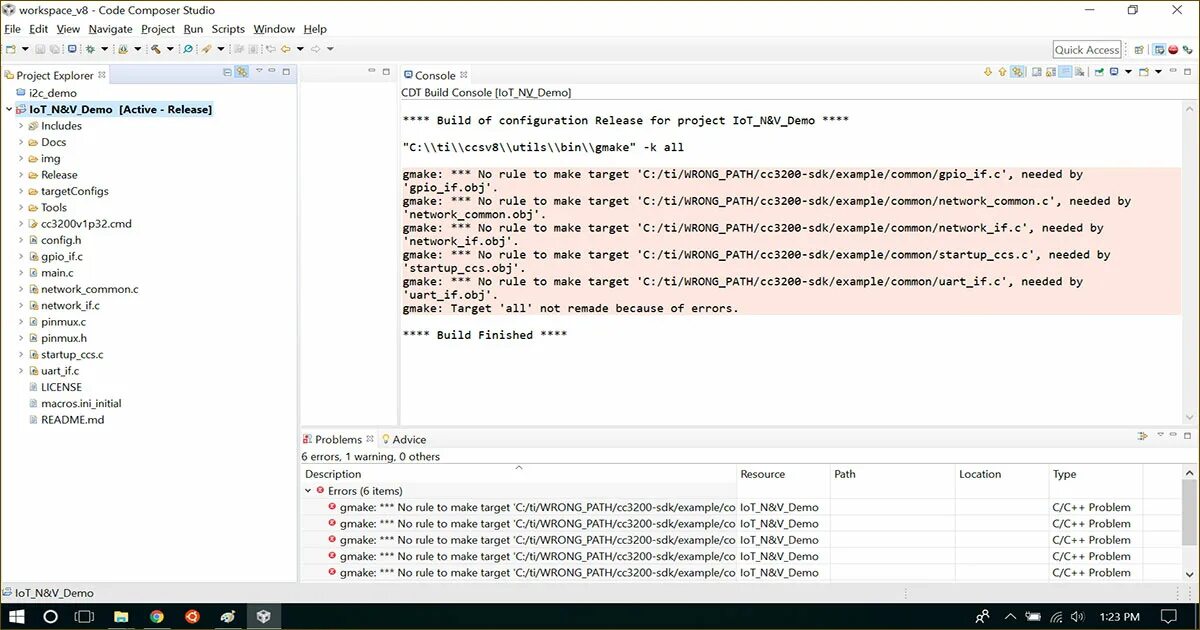Select cc3200v1p32.cmd file
Image resolution: width=1200 pixels, height=630 pixels.
point(86,224)
